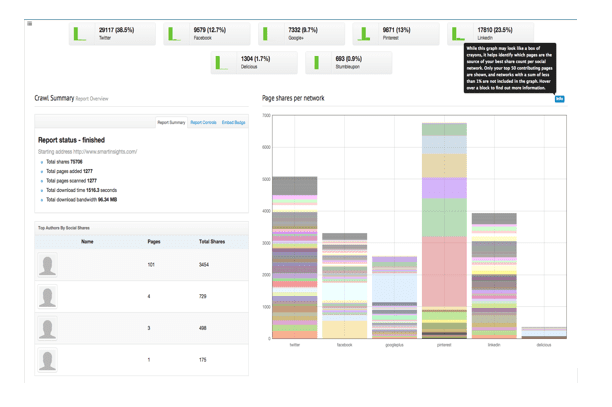Switch to the Report Summary tab
This screenshot has width=612, height=407.
(171, 122)
